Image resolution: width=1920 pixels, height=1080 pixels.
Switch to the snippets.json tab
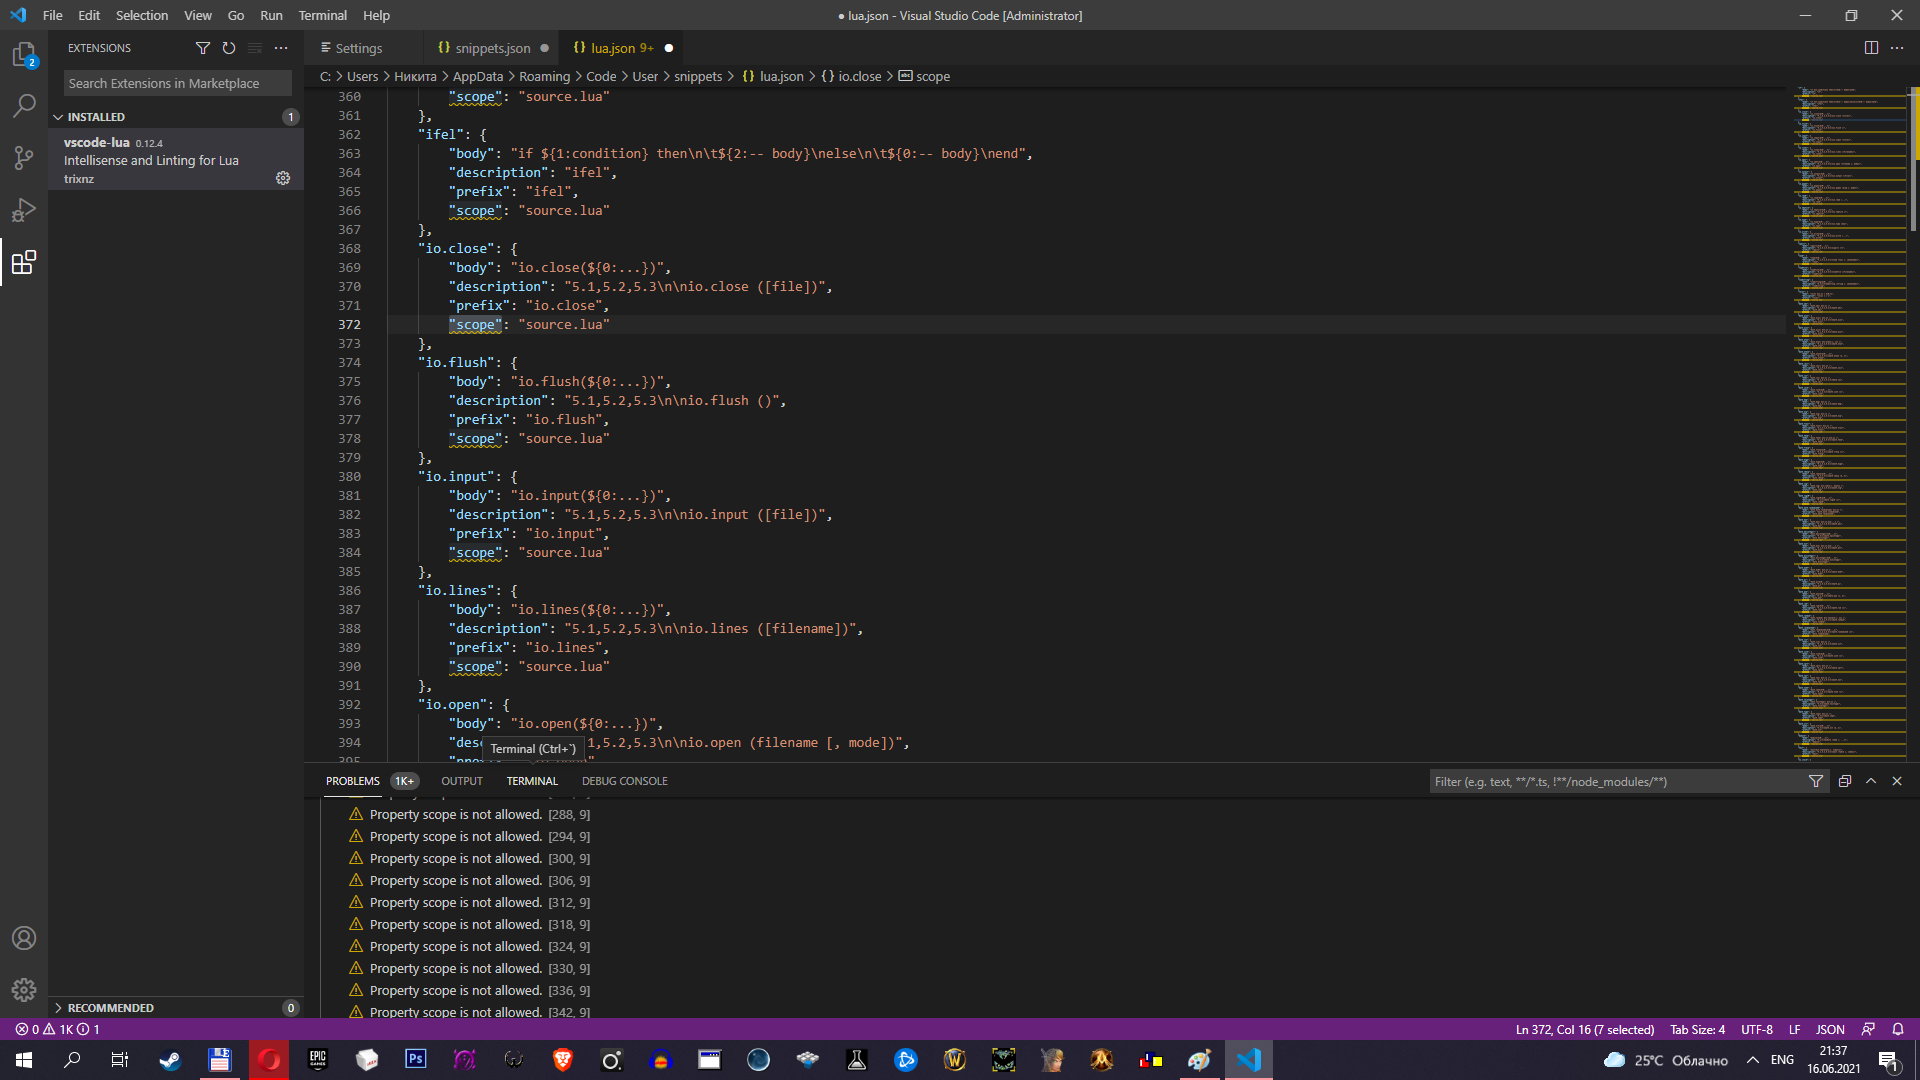coord(492,48)
